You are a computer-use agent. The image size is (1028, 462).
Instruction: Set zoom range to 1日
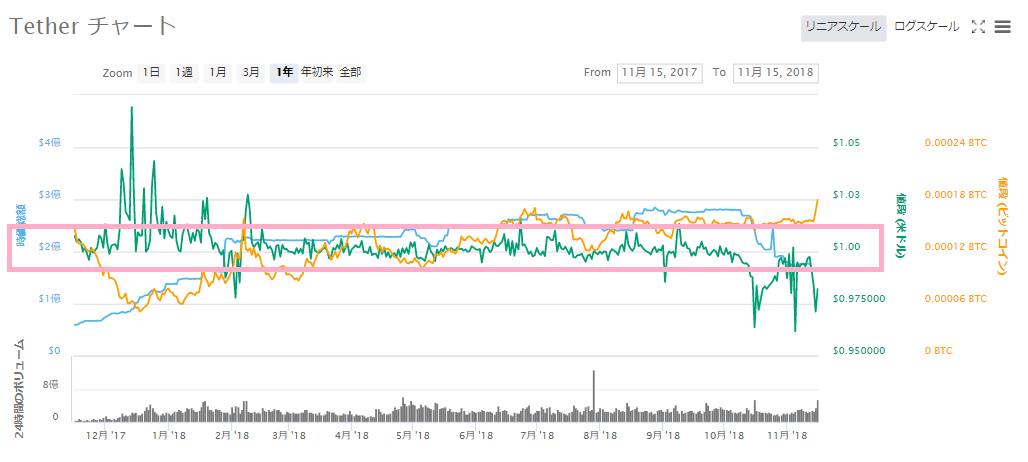[151, 72]
